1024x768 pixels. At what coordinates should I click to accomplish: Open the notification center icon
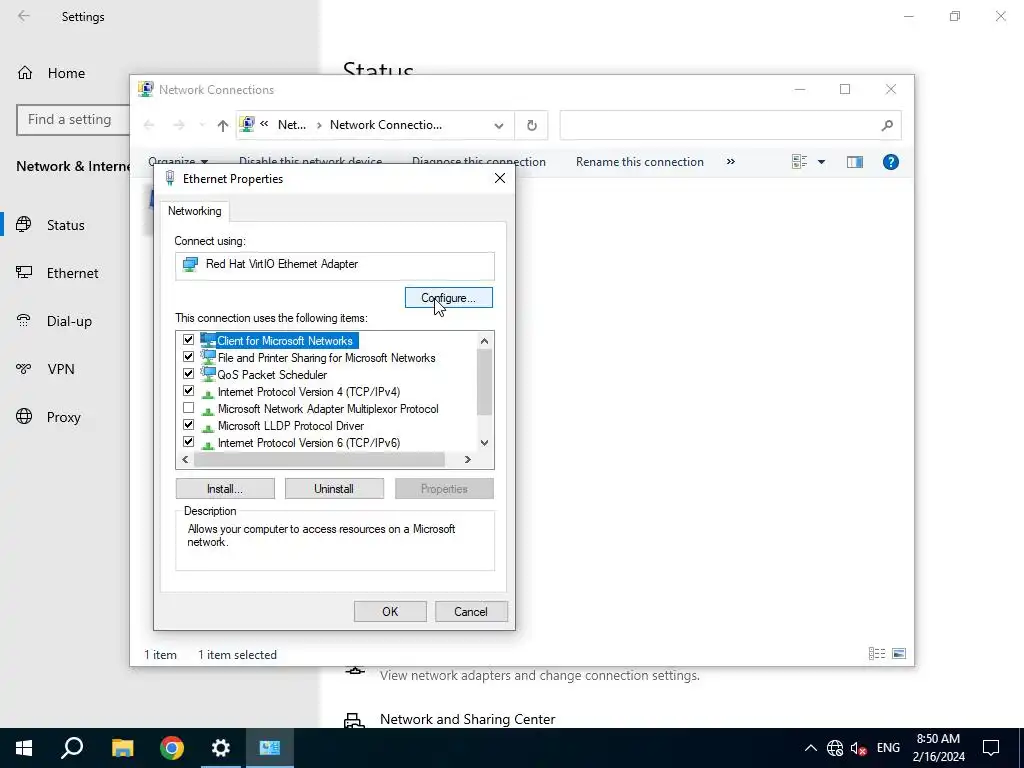point(991,748)
